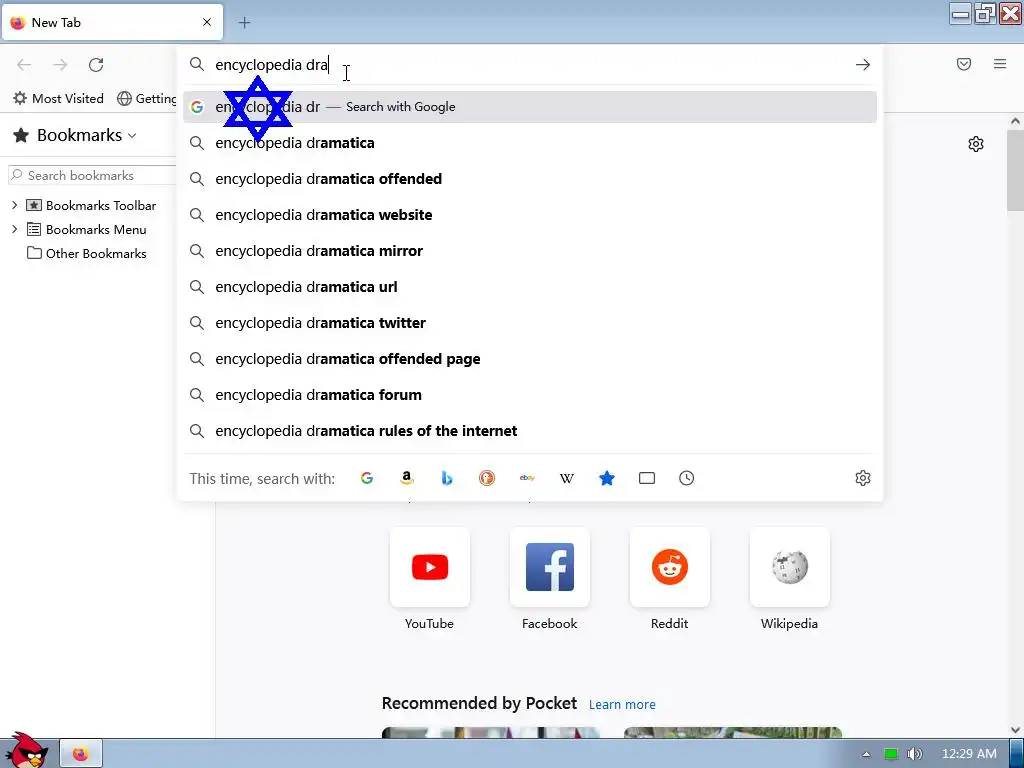
Task: Go forward to the next page
Action: 60,65
